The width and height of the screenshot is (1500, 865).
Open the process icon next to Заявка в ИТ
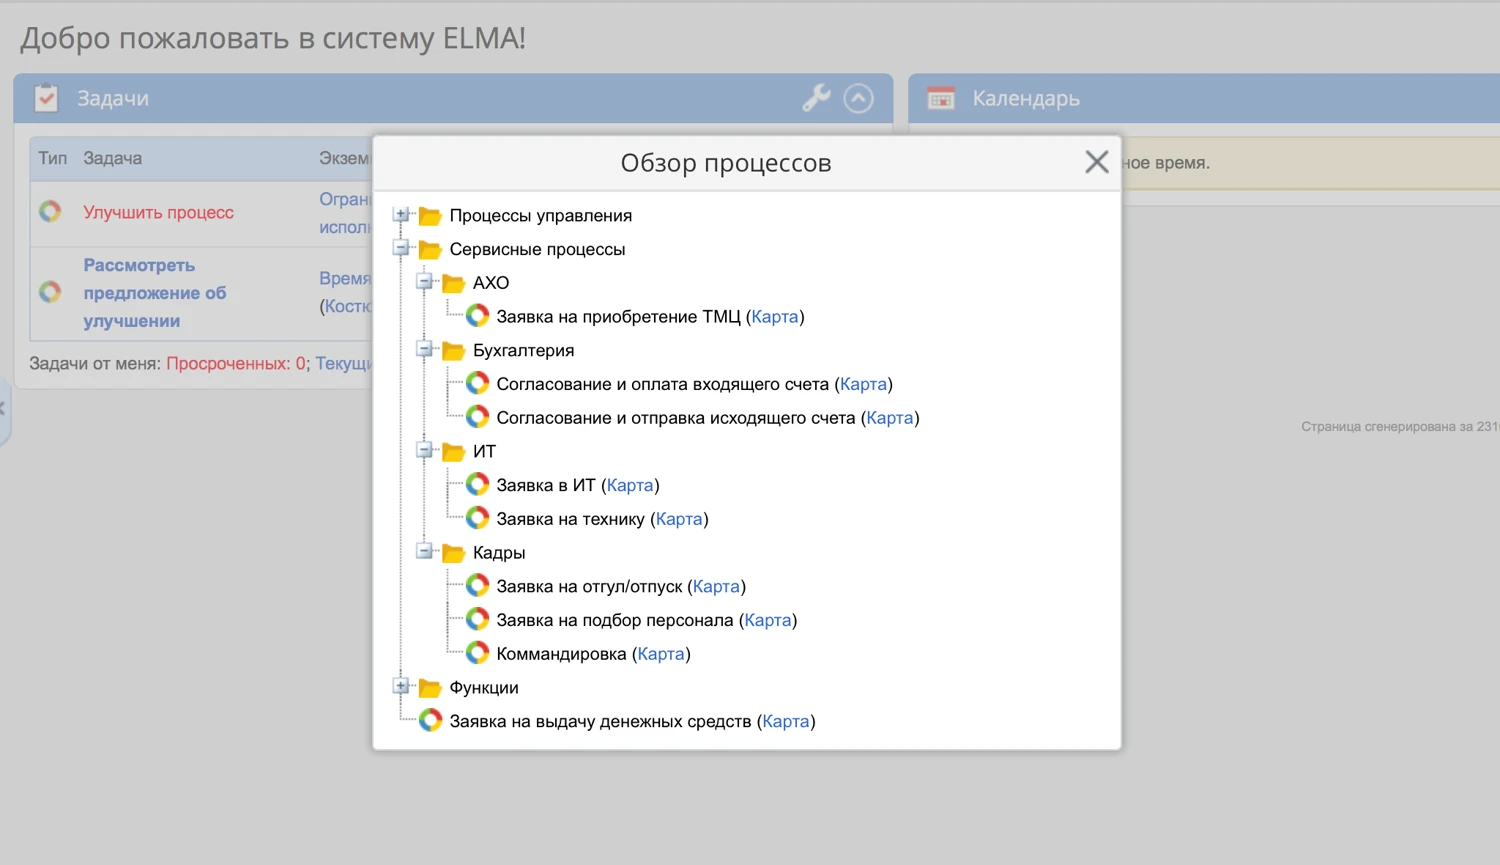click(x=477, y=484)
